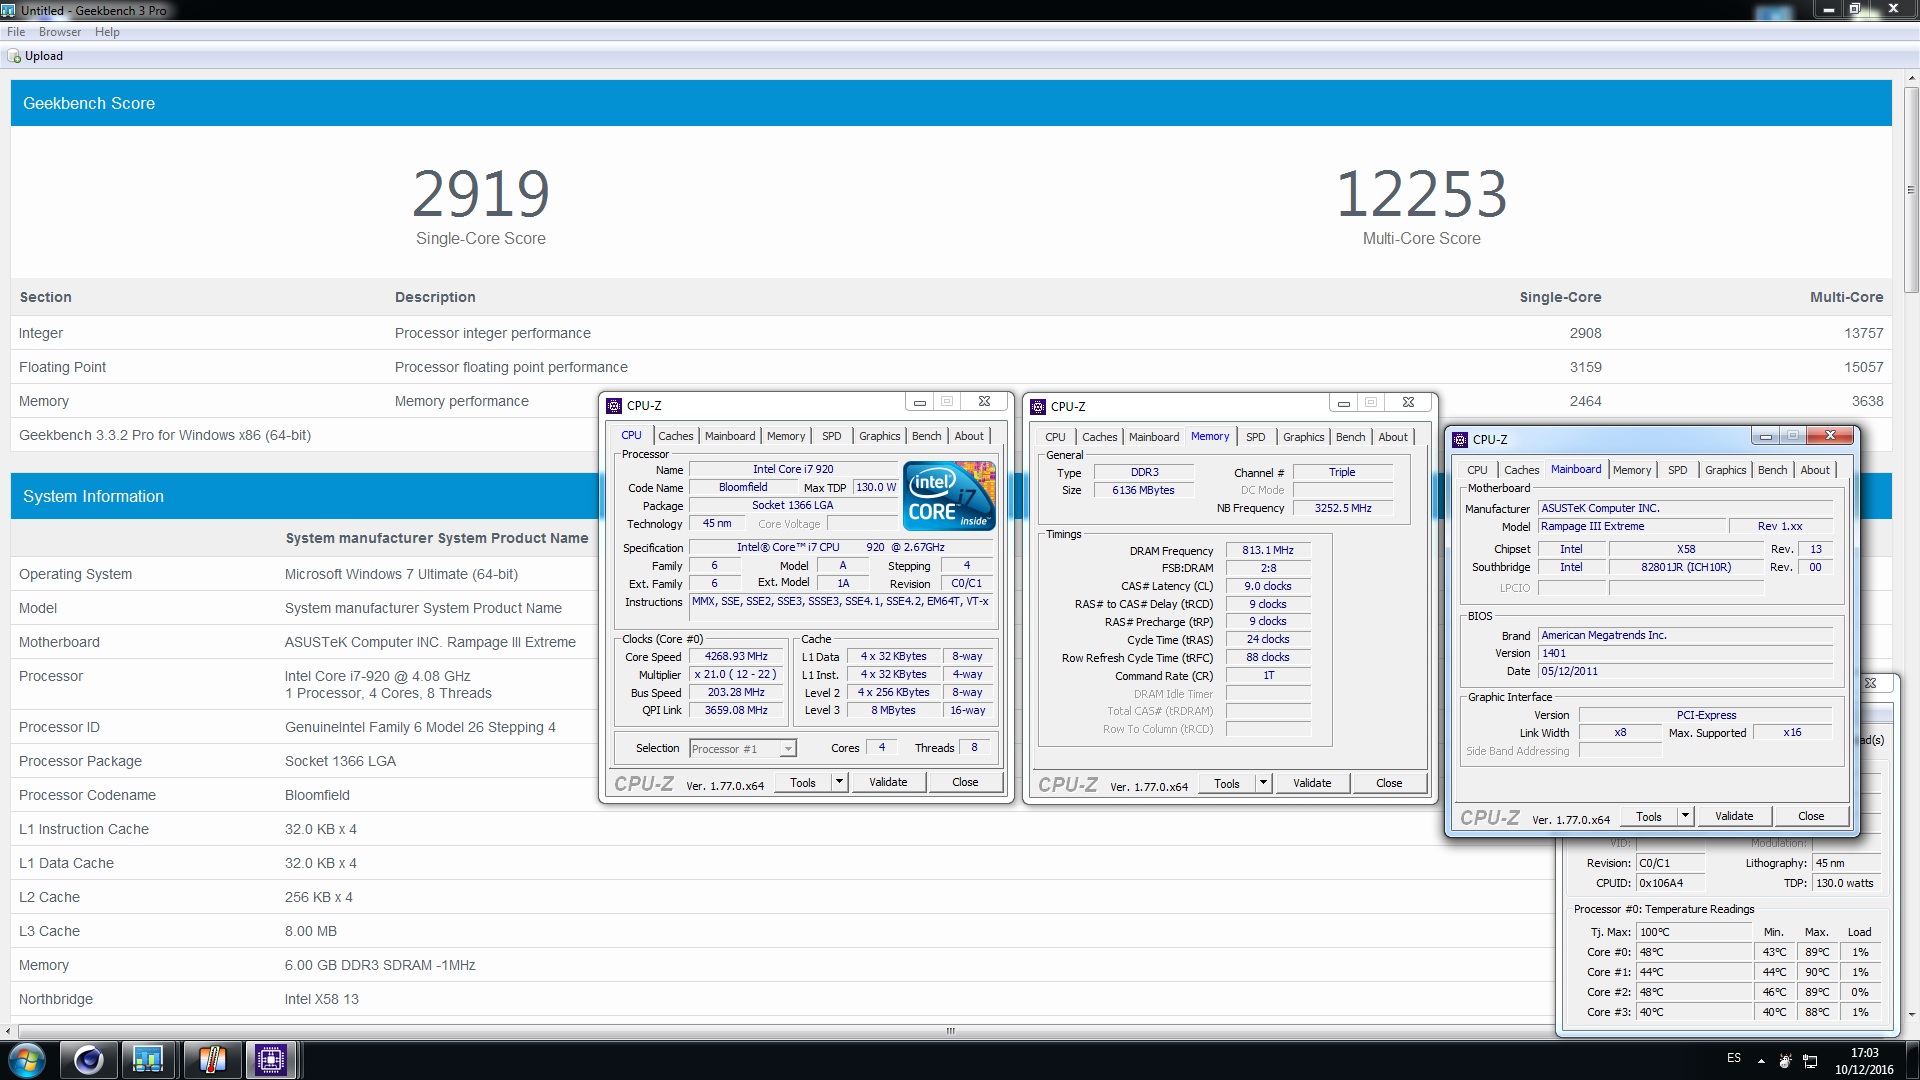Screen dimensions: 1920x1080
Task: Open the File menu
Action: pos(16,32)
